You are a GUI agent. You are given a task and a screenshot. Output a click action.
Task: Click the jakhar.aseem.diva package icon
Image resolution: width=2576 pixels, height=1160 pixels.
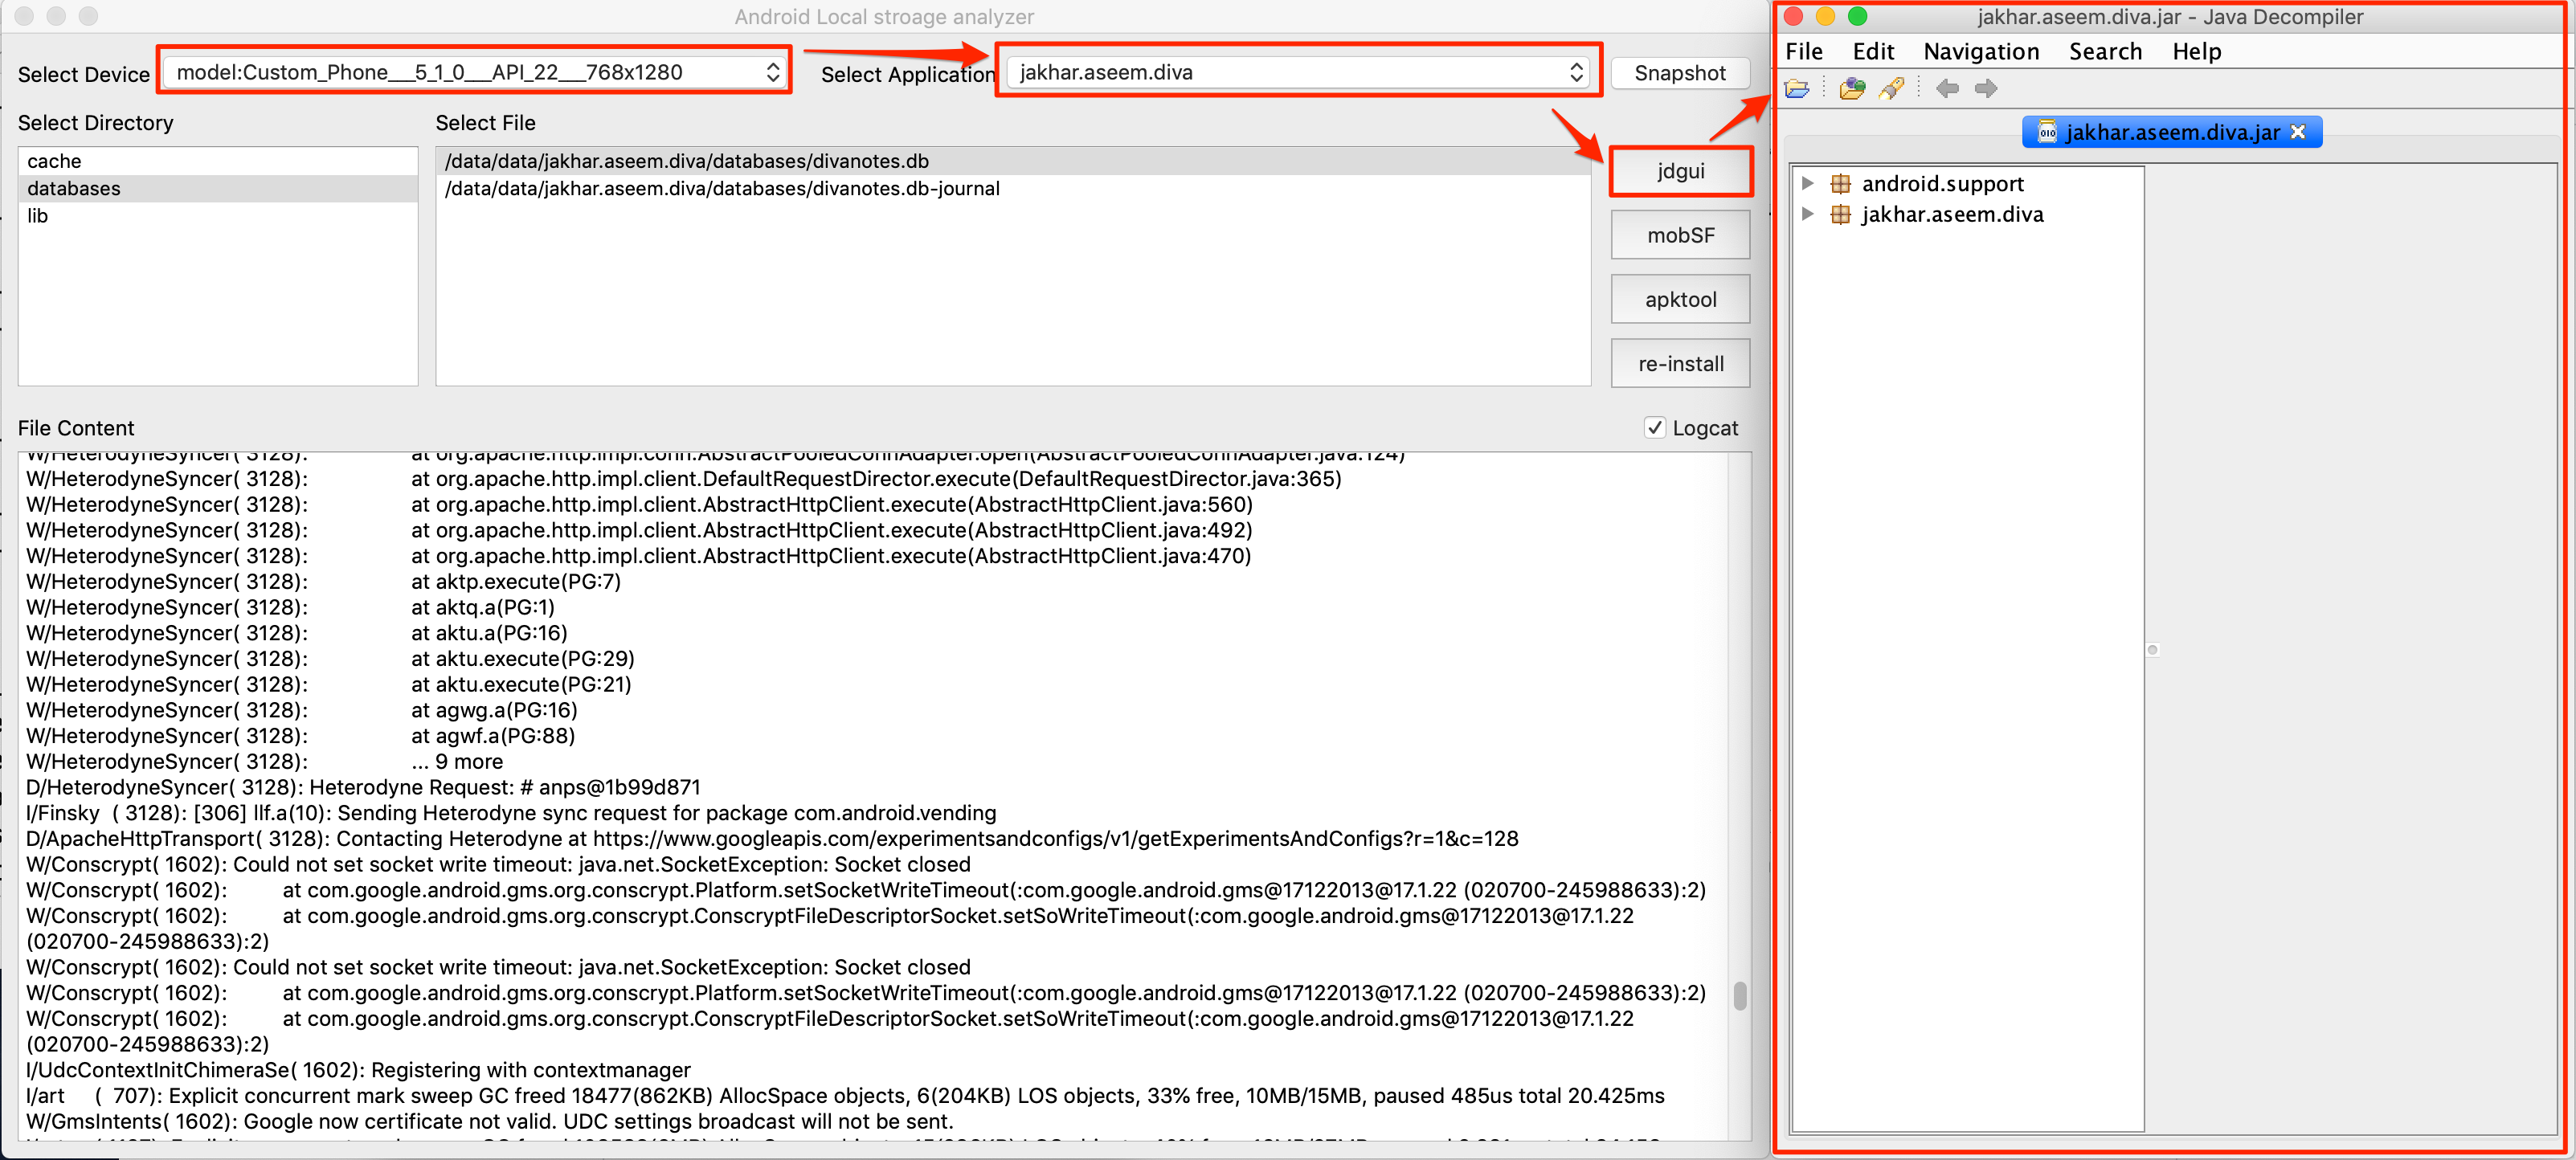click(x=1840, y=215)
